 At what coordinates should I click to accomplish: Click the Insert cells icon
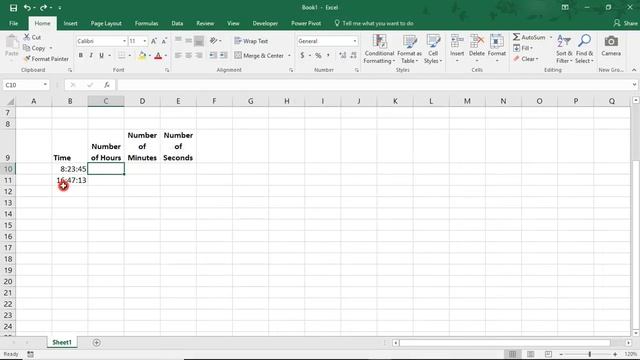click(457, 42)
